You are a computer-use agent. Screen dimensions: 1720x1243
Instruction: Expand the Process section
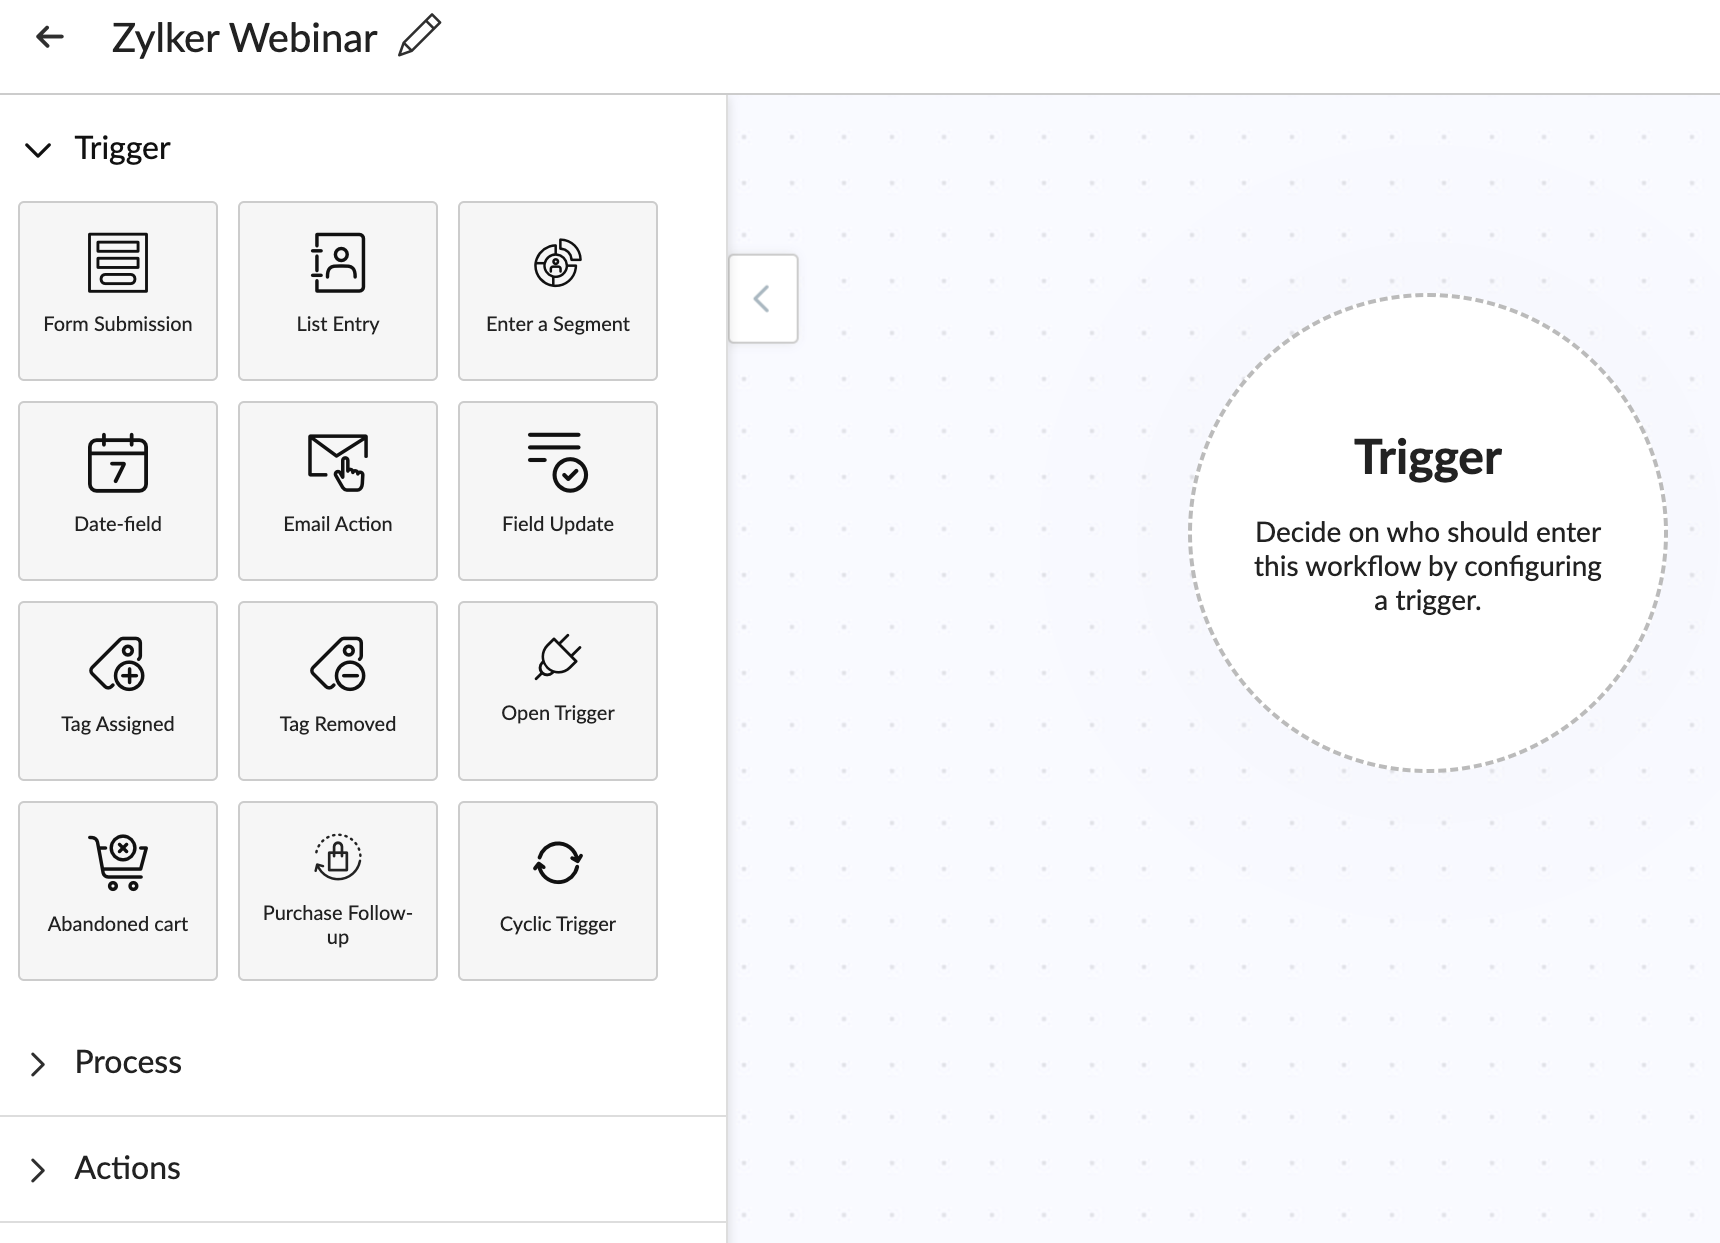pos(38,1064)
